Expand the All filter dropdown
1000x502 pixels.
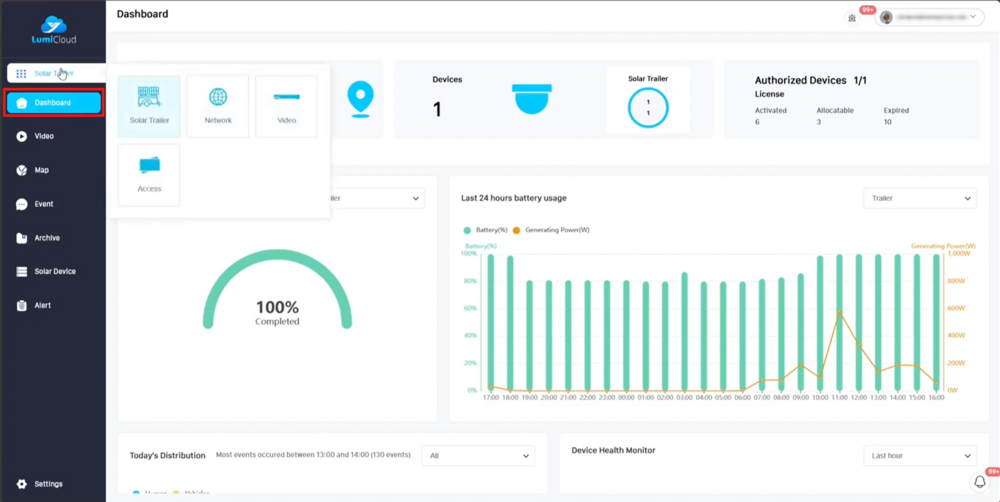[x=478, y=456]
